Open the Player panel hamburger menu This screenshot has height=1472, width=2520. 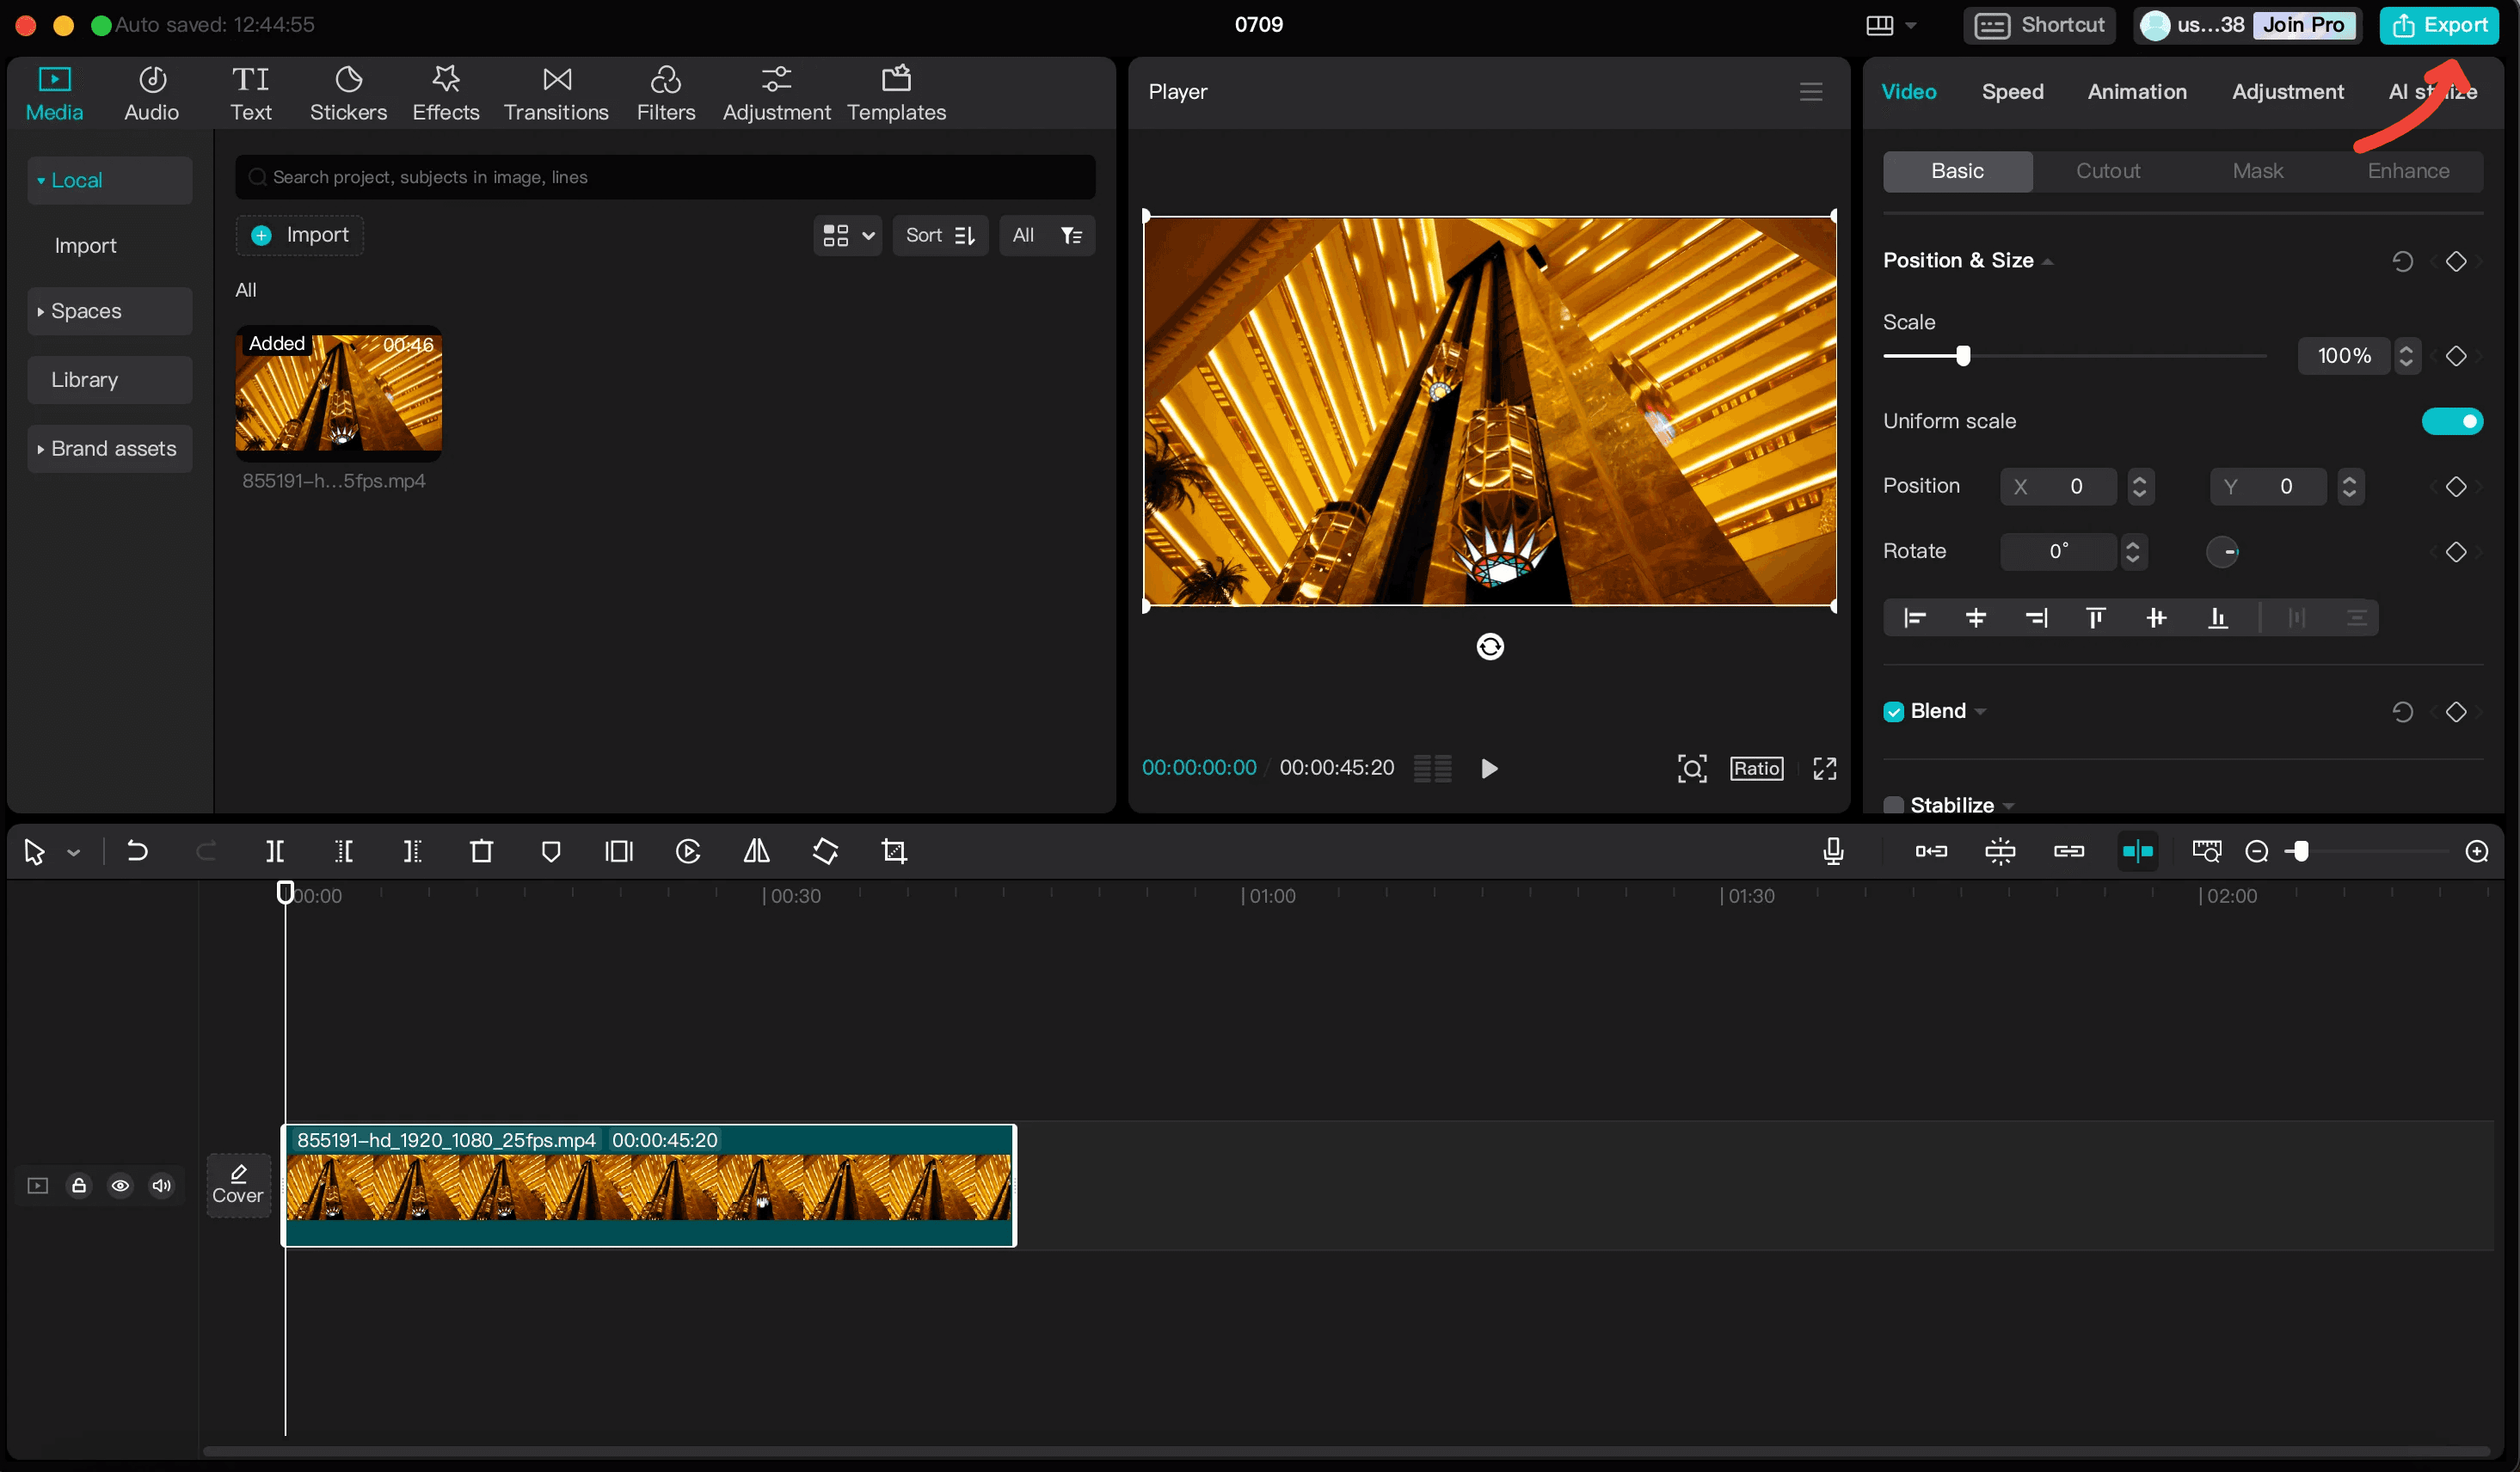[x=1811, y=92]
